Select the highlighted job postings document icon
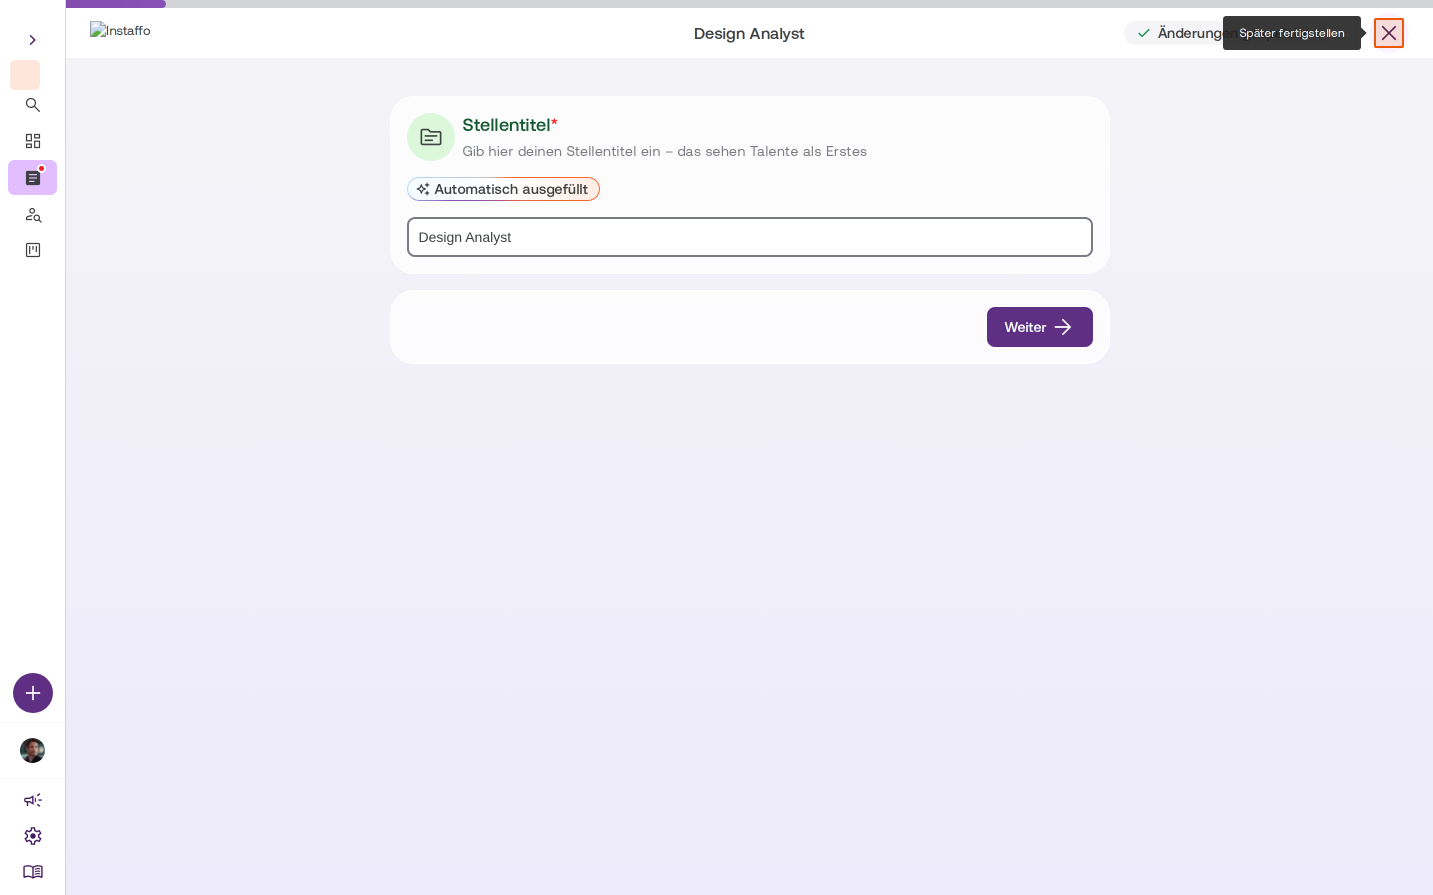 [x=33, y=178]
